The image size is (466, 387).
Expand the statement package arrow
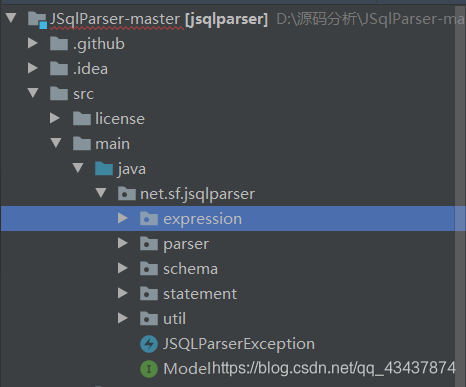(x=123, y=293)
